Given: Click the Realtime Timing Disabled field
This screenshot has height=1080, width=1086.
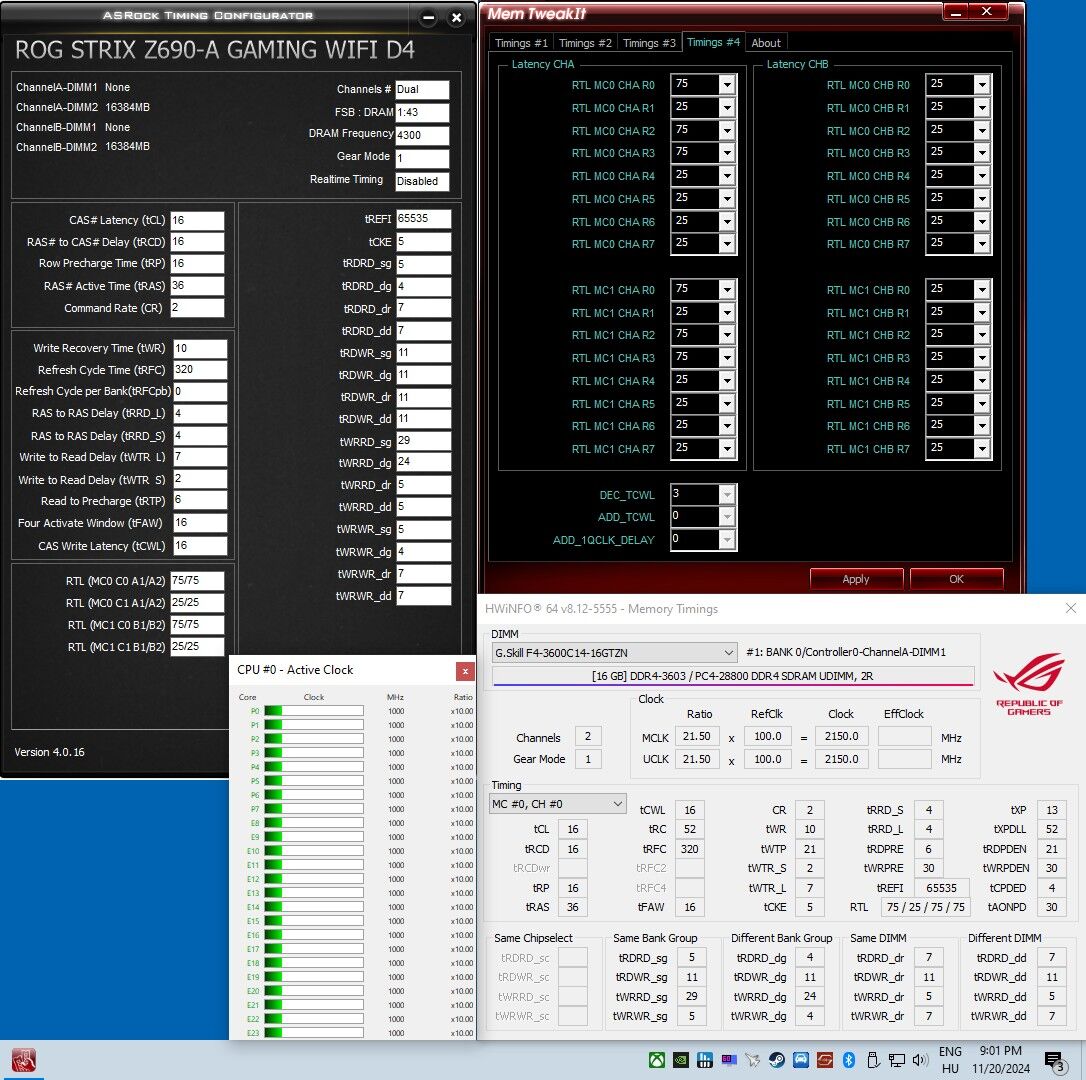Looking at the screenshot, I should pos(422,181).
